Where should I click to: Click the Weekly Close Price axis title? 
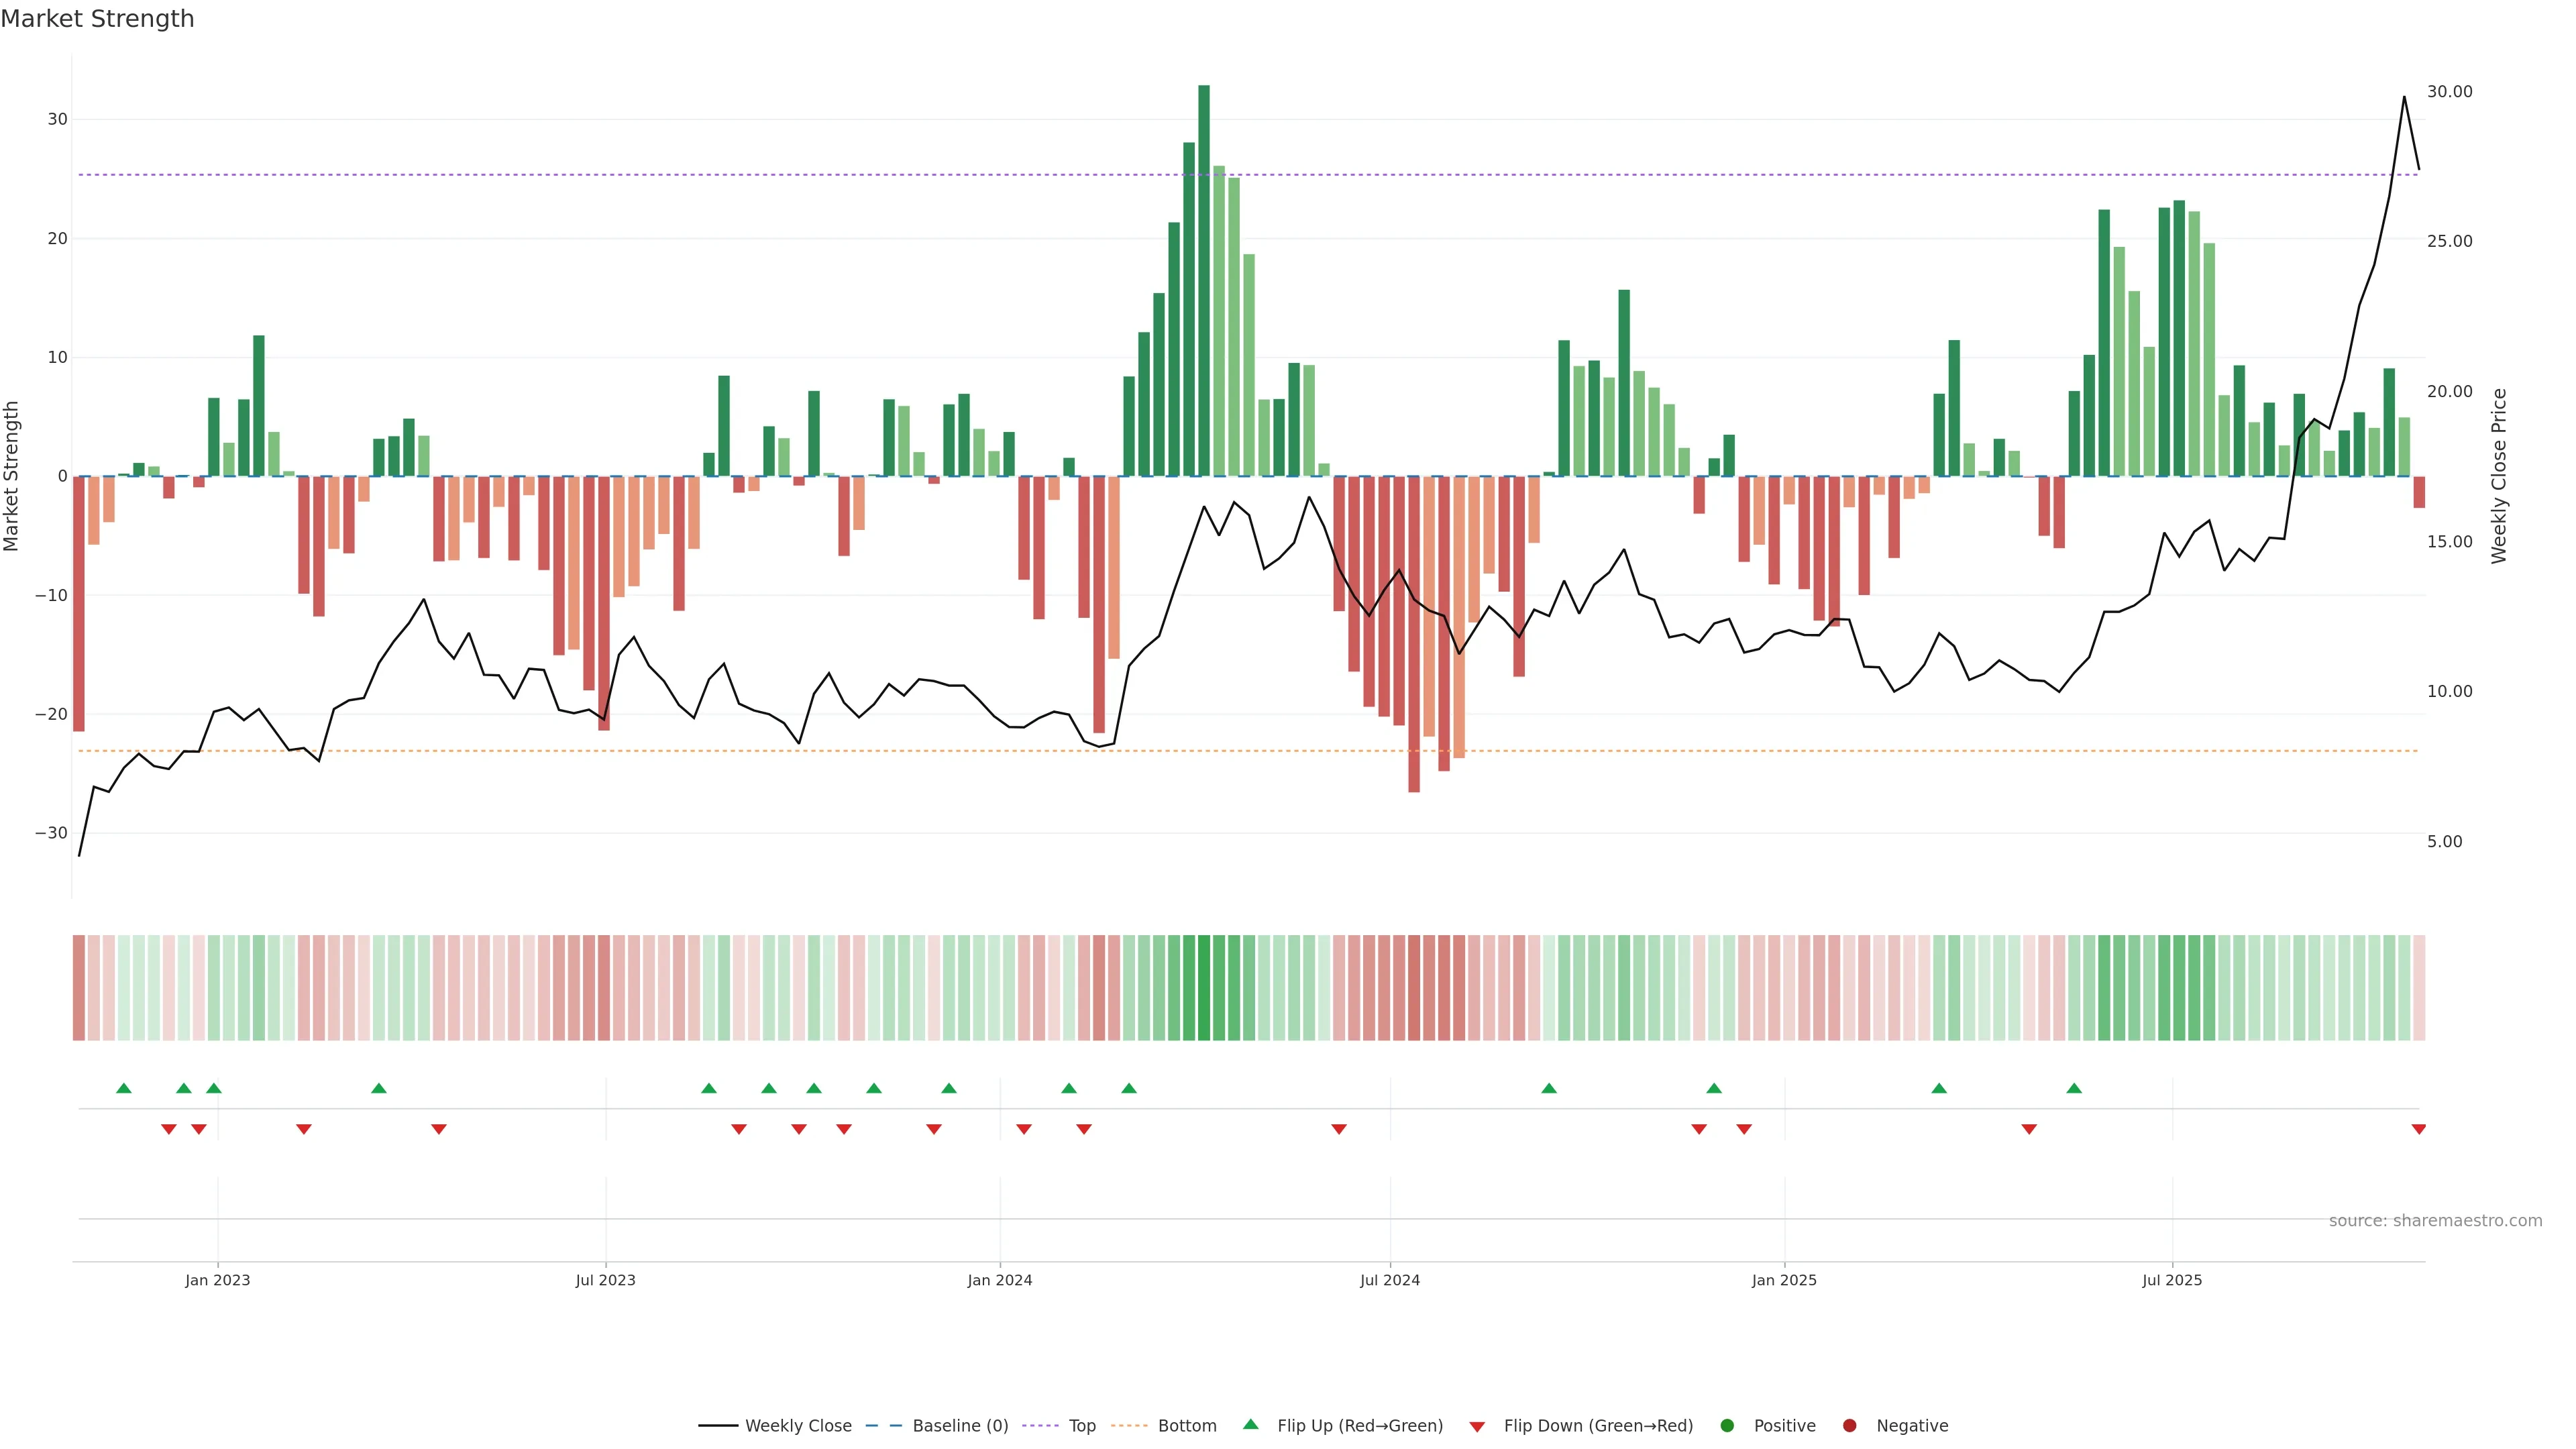(x=2499, y=476)
